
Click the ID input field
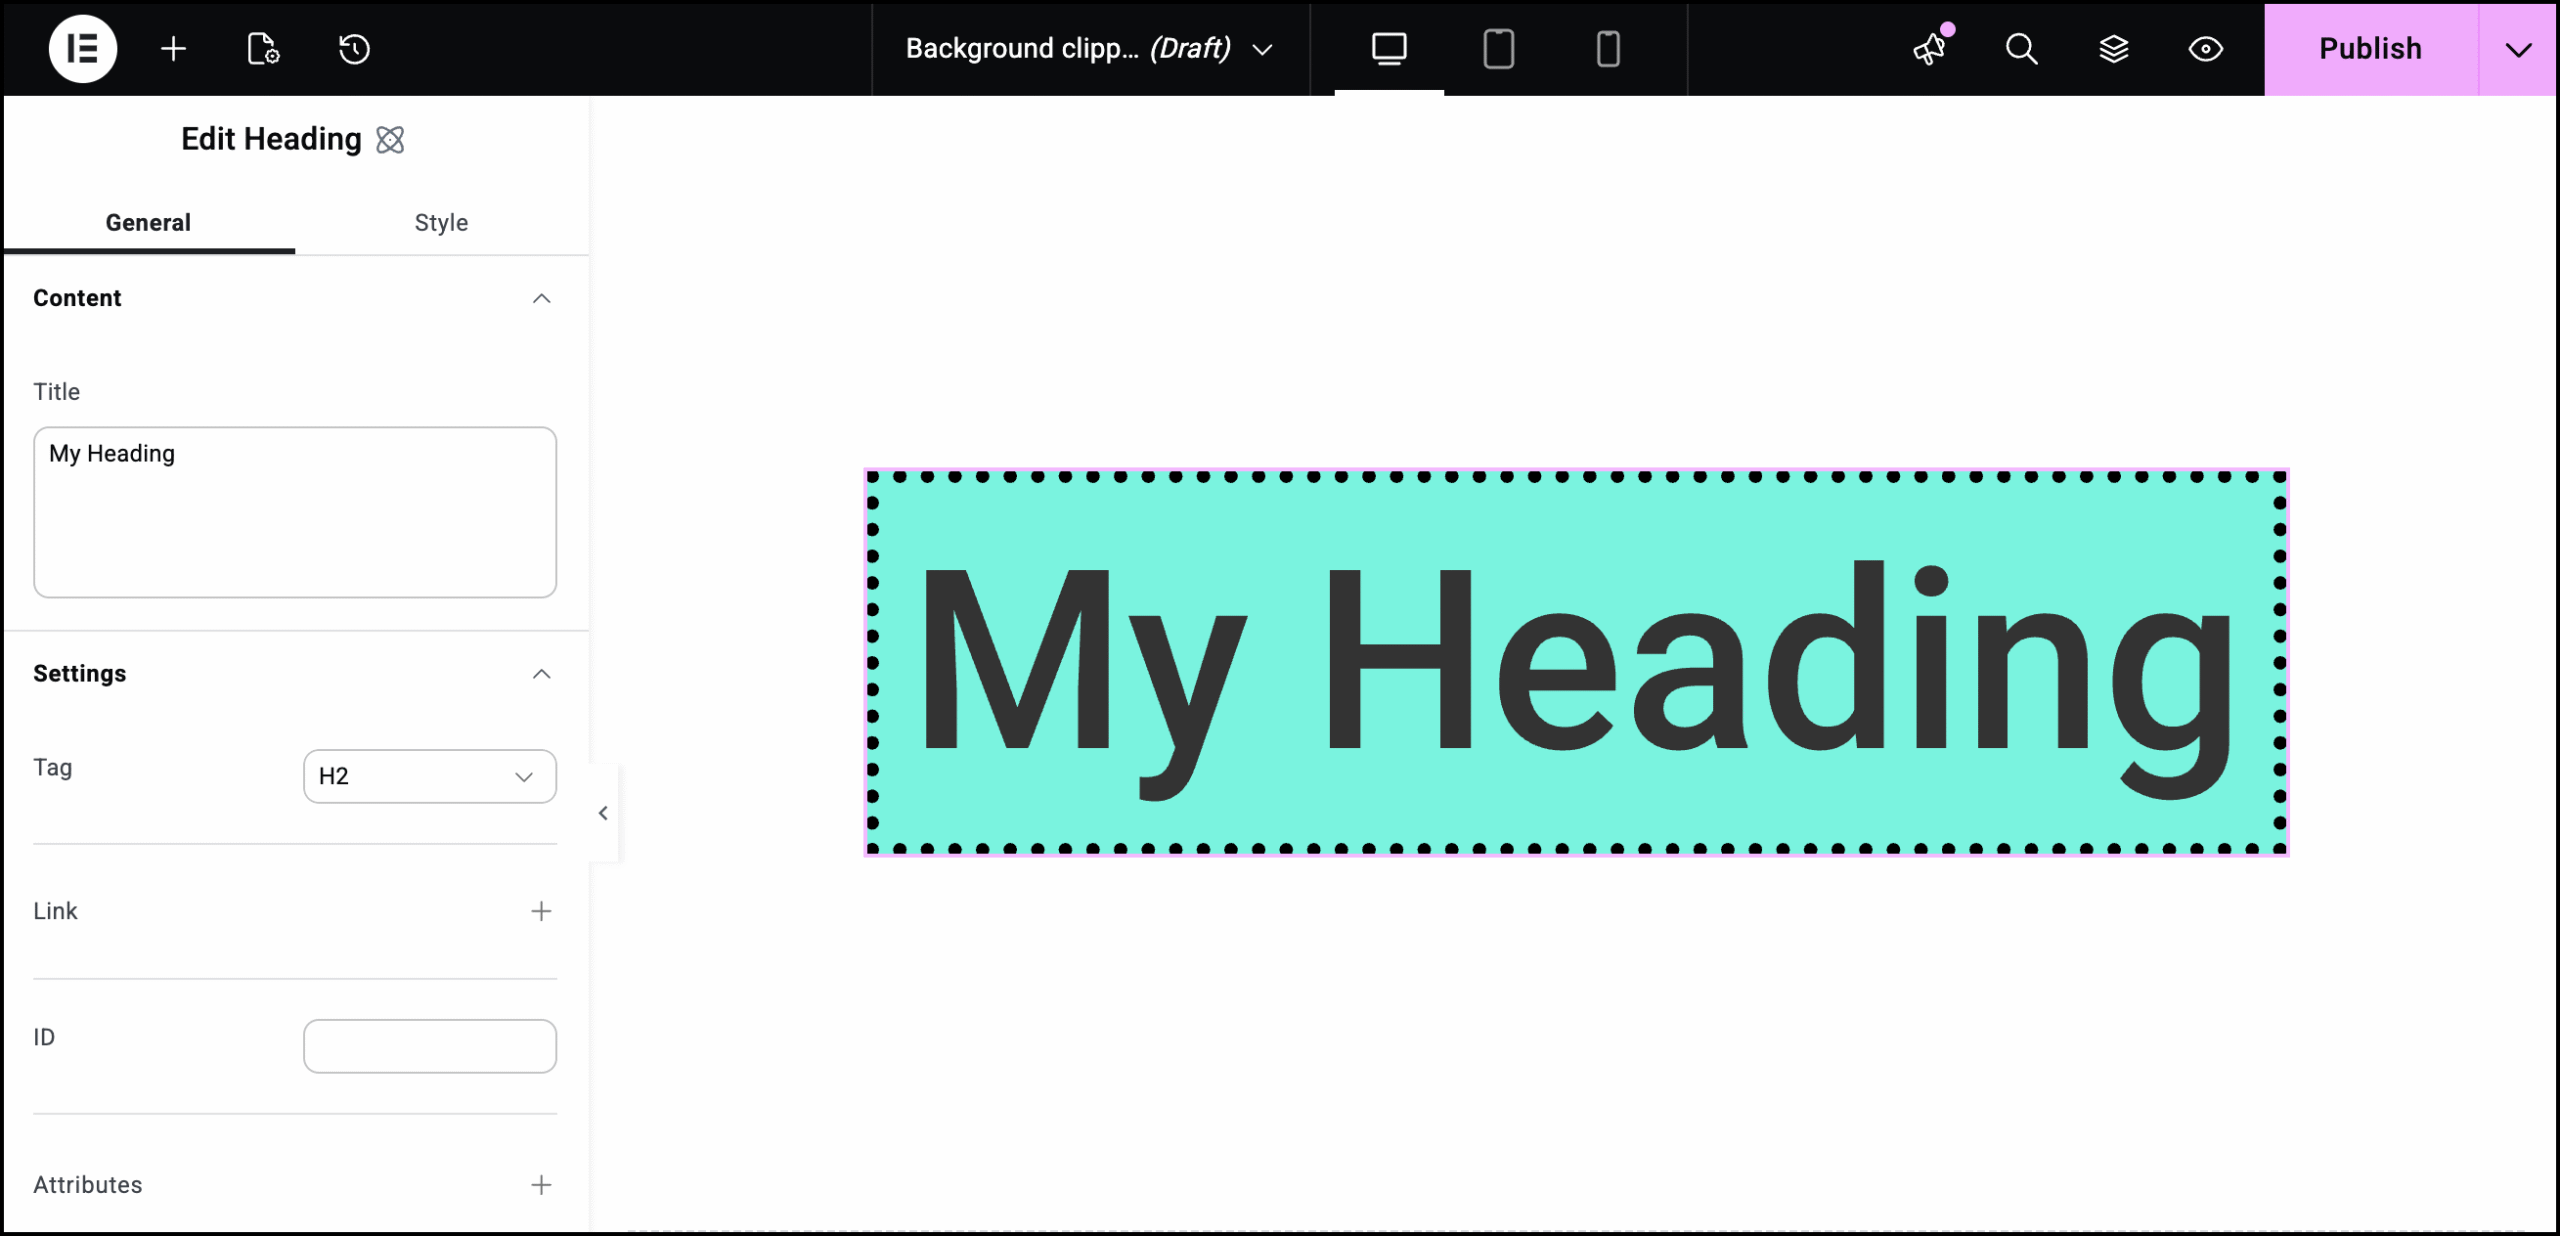coord(429,1046)
